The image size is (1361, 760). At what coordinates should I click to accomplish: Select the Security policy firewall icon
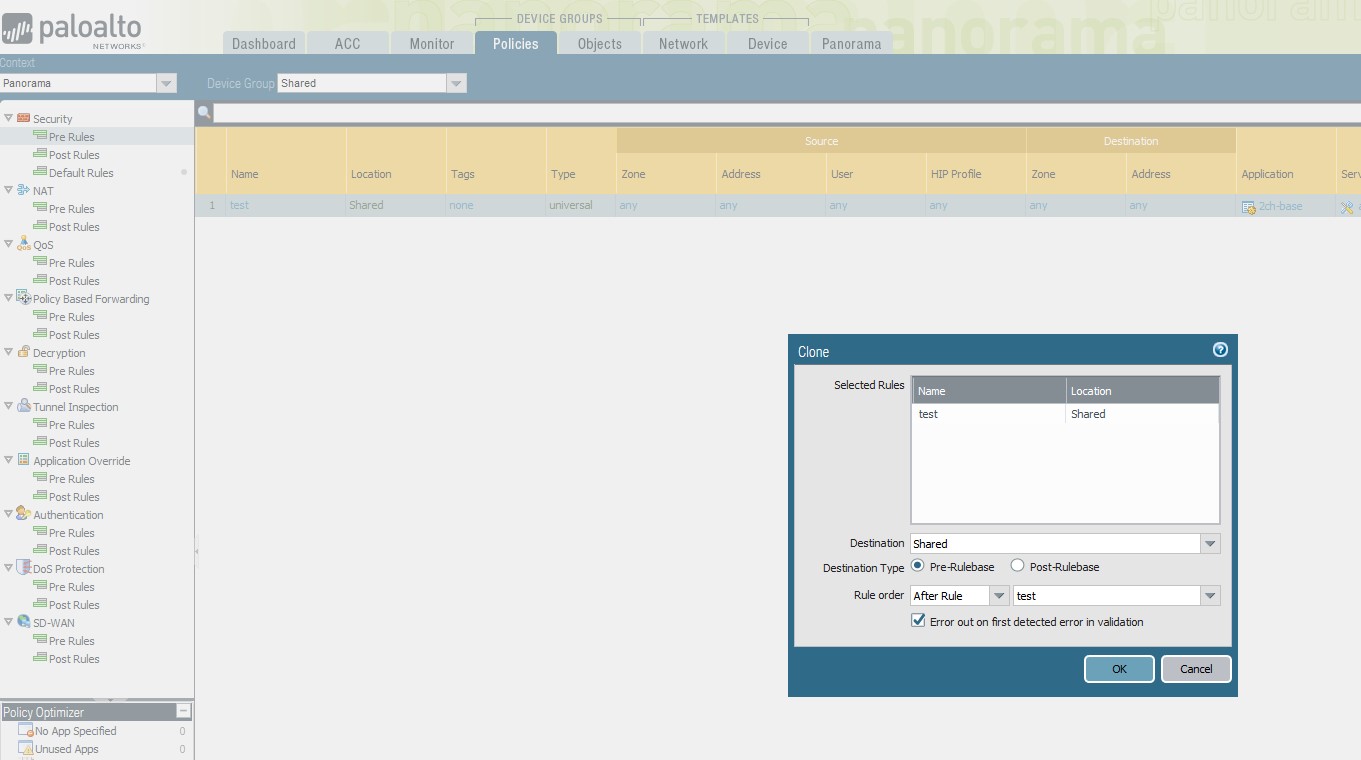pos(22,118)
